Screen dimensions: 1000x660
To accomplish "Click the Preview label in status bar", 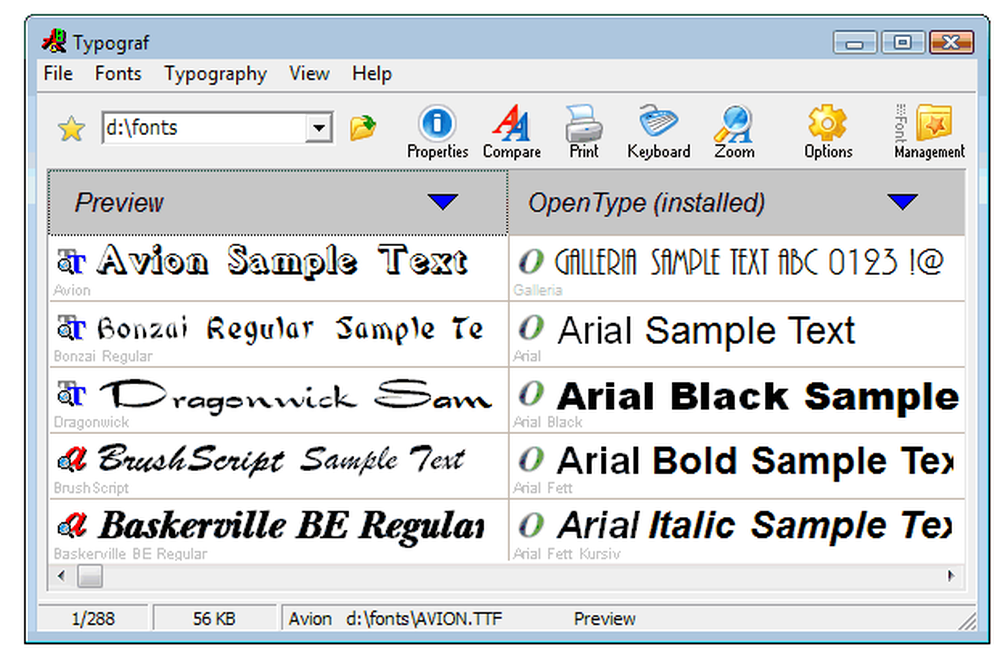I will 605,619.
